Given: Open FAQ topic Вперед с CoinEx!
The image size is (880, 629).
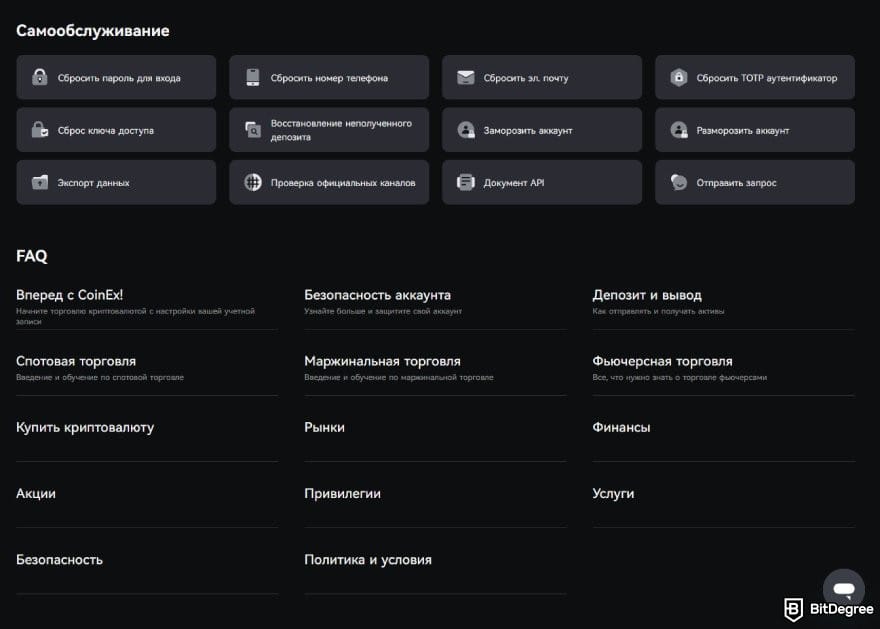Looking at the screenshot, I should pos(70,295).
